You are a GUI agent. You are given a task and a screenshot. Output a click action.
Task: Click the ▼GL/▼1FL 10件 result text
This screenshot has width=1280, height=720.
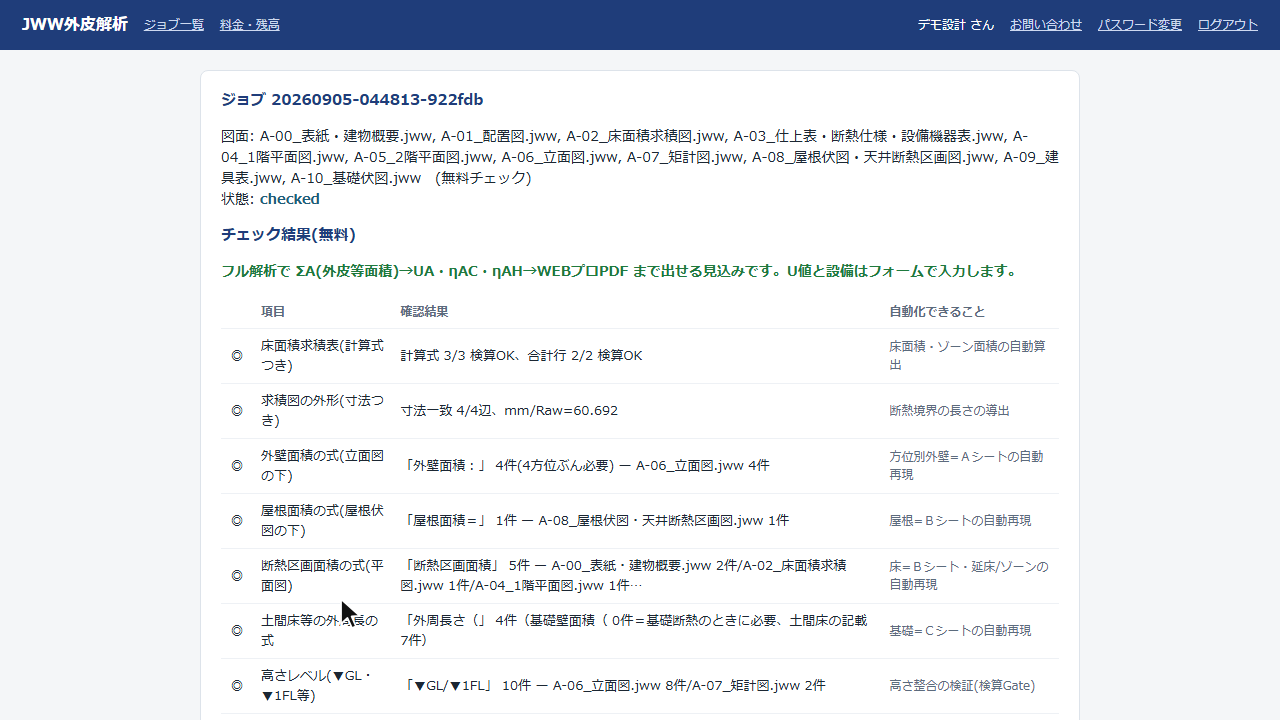click(613, 686)
